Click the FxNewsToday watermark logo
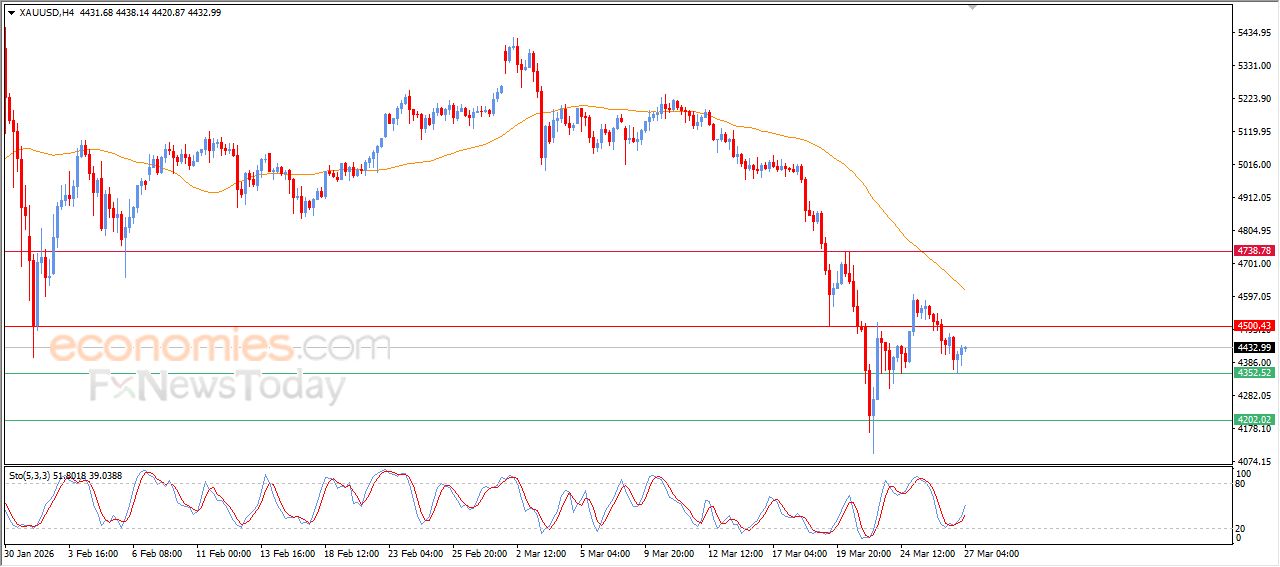Viewport: 1280px width, 567px height. (217, 386)
